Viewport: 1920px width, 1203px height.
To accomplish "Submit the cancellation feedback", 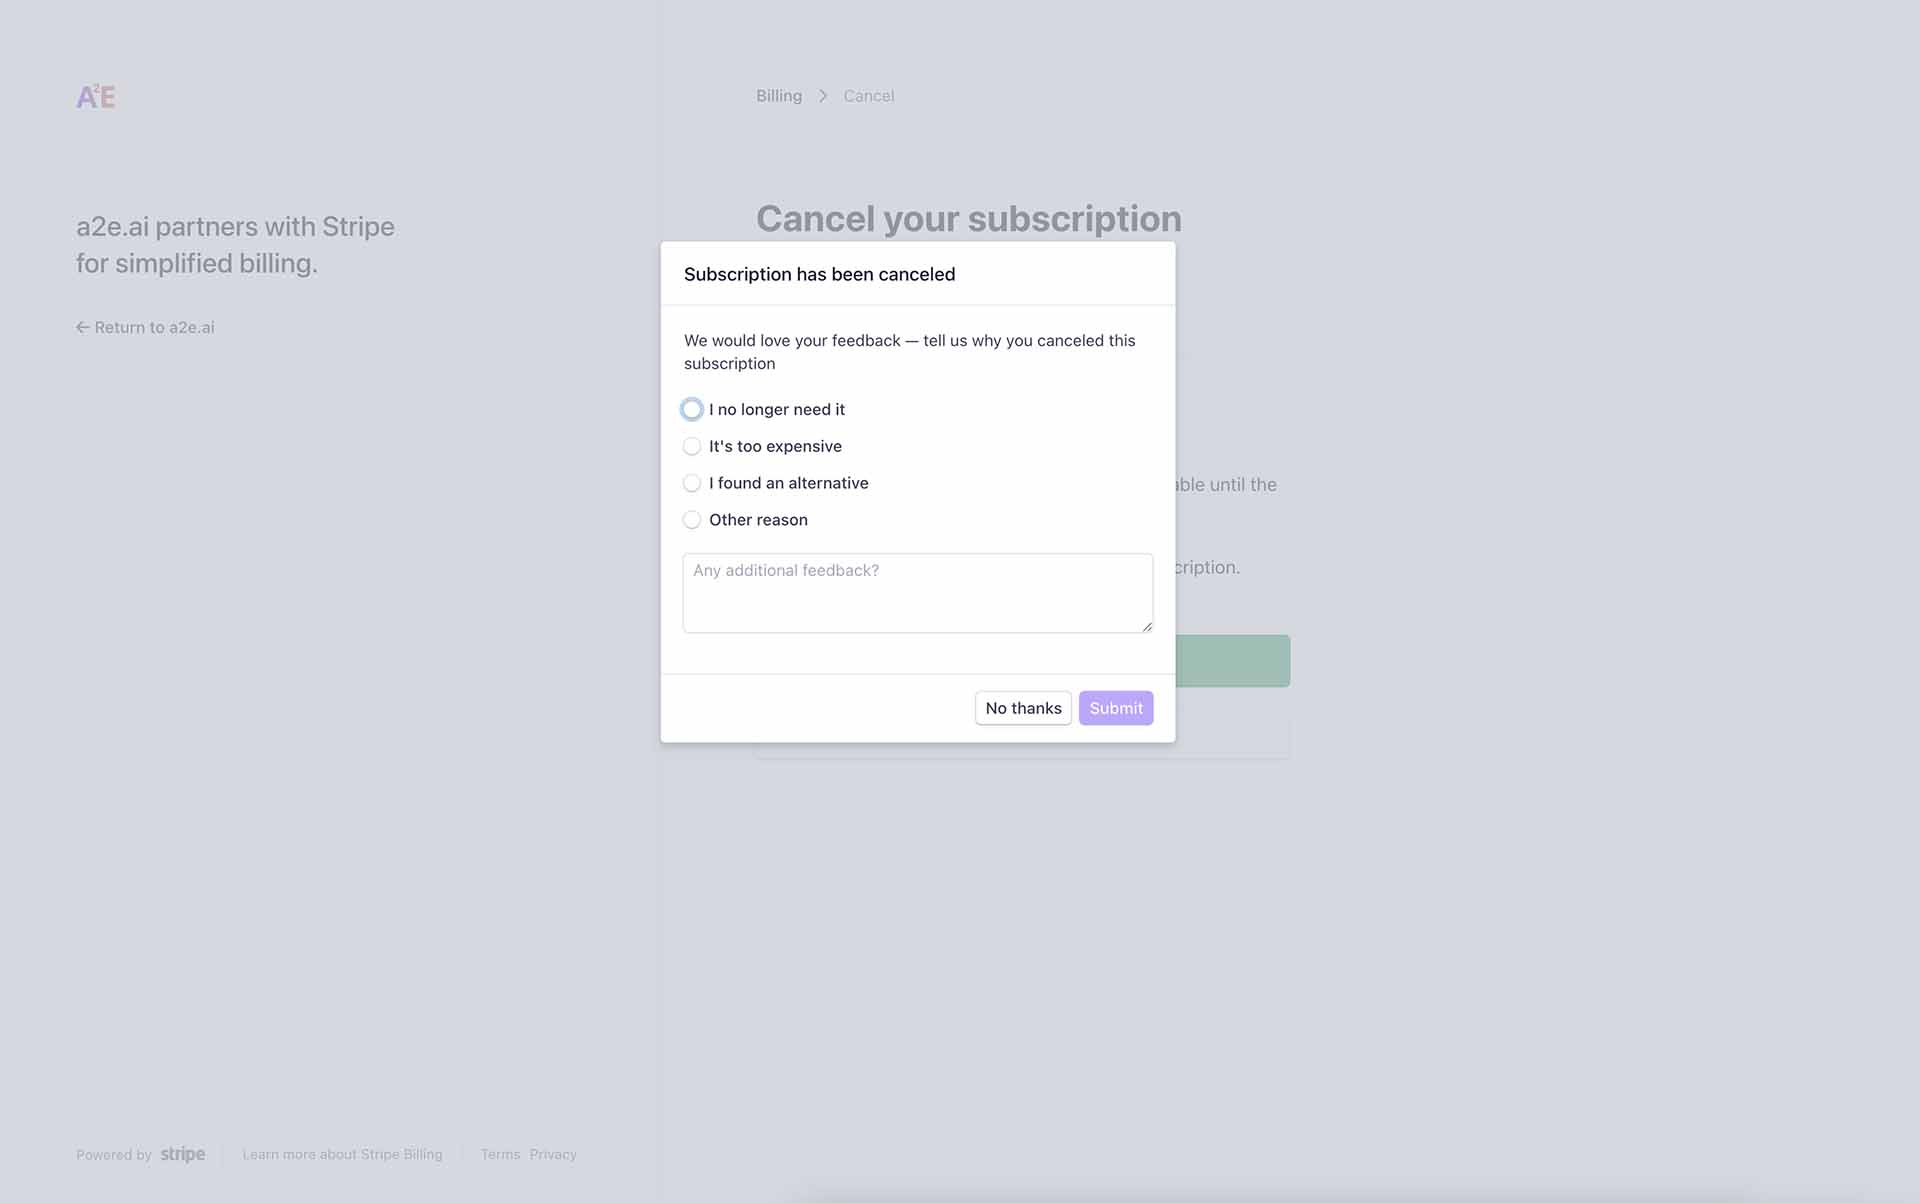I will tap(1115, 708).
